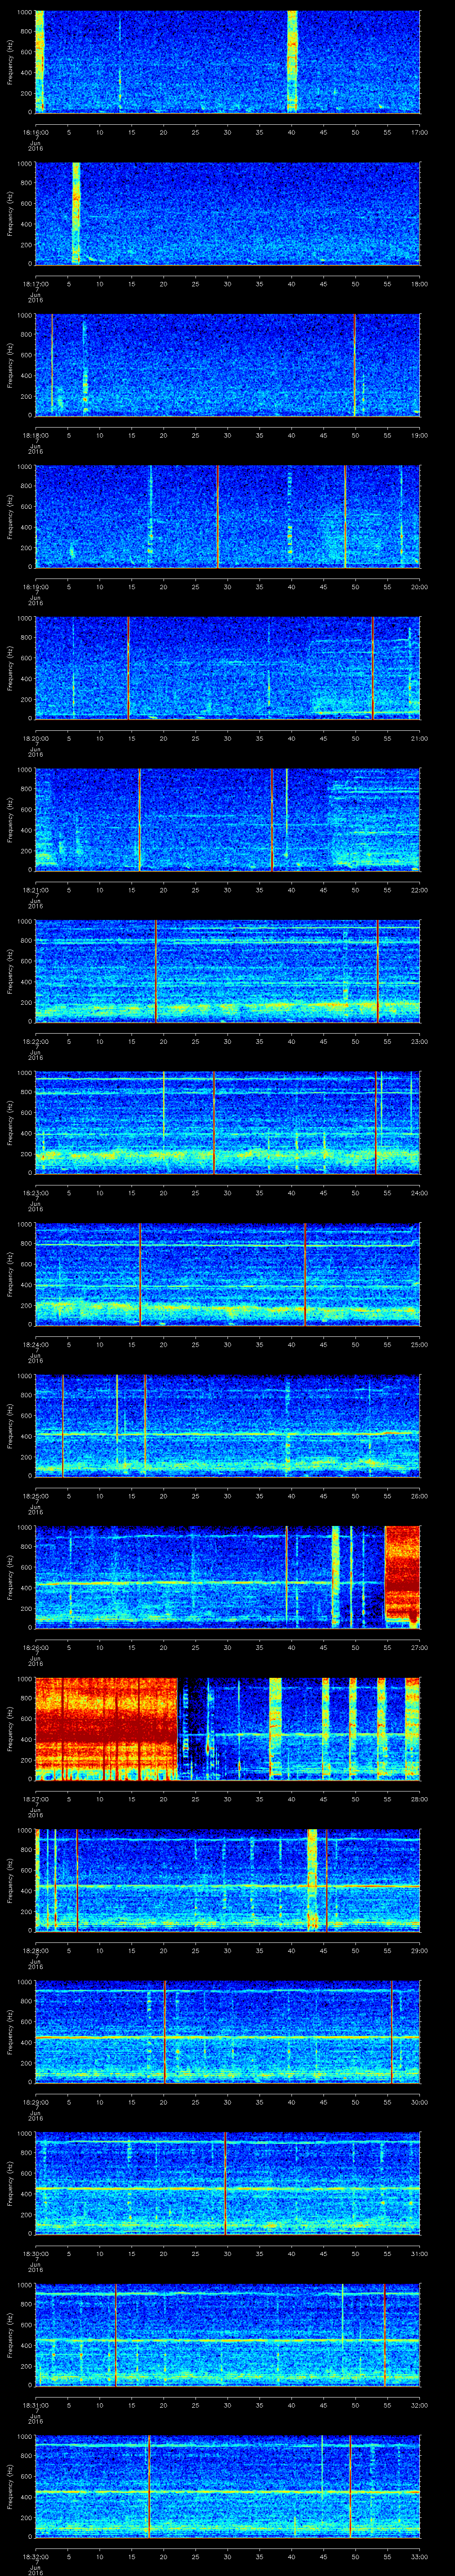Viewport: 455px width, 2576px height.
Task: Click the spectrogram panel starting at 18:23:00
Action: [x=227, y=1123]
